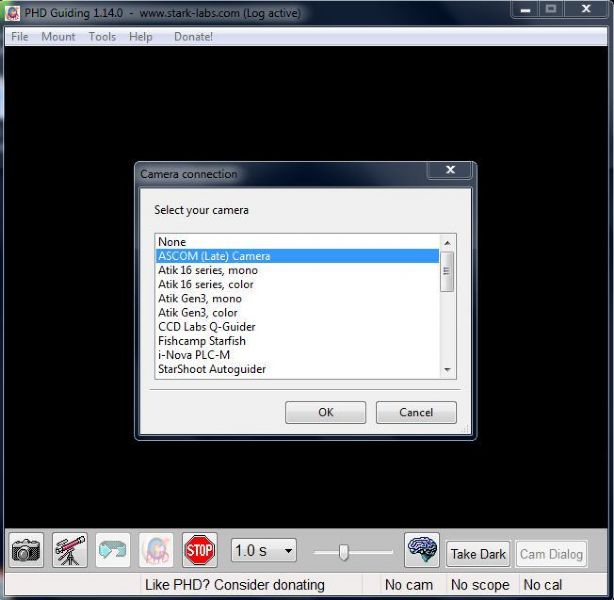614x600 pixels.
Task: Select None in the camera list
Action: coord(297,242)
